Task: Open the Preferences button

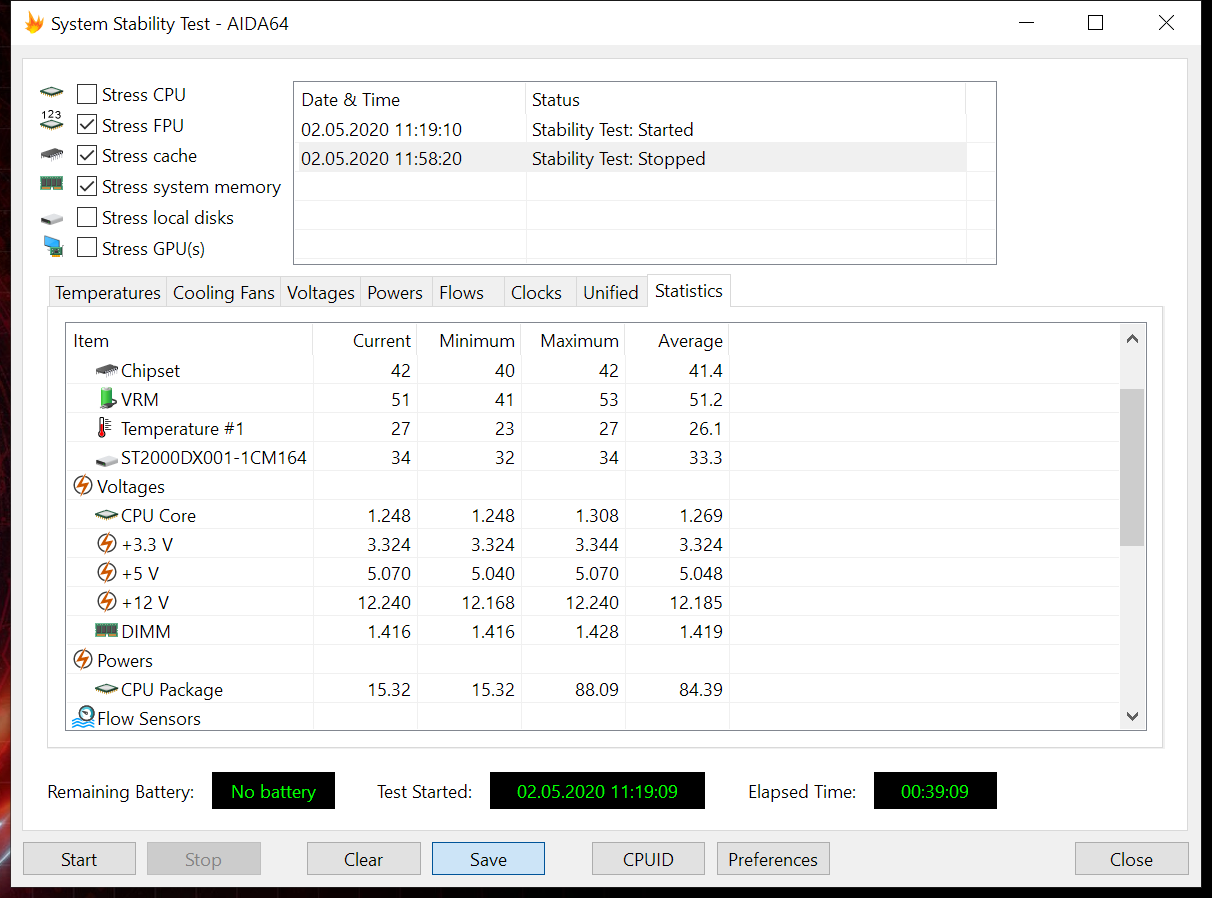Action: pos(773,859)
